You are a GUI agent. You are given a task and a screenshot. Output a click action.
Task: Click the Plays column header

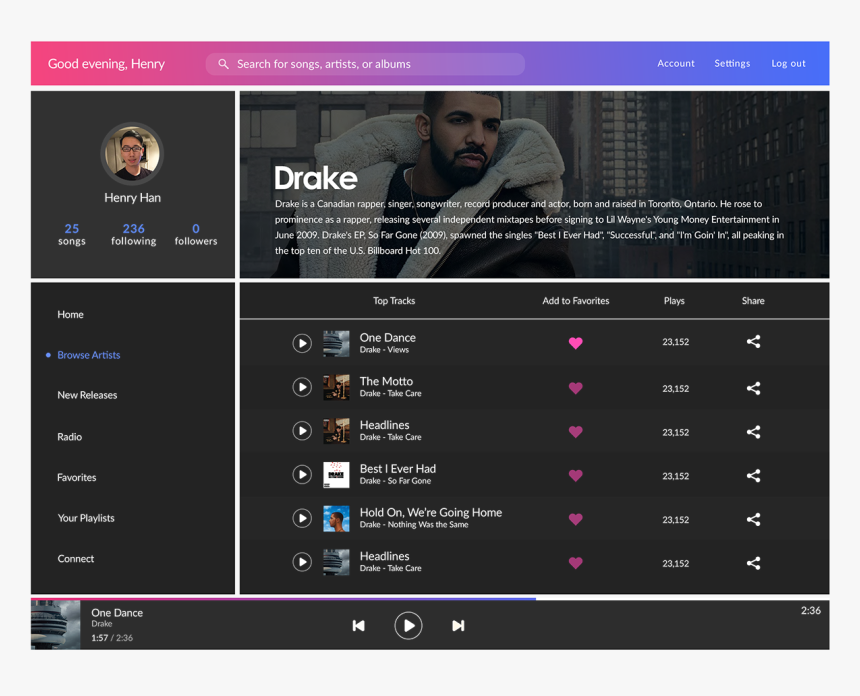coord(674,301)
